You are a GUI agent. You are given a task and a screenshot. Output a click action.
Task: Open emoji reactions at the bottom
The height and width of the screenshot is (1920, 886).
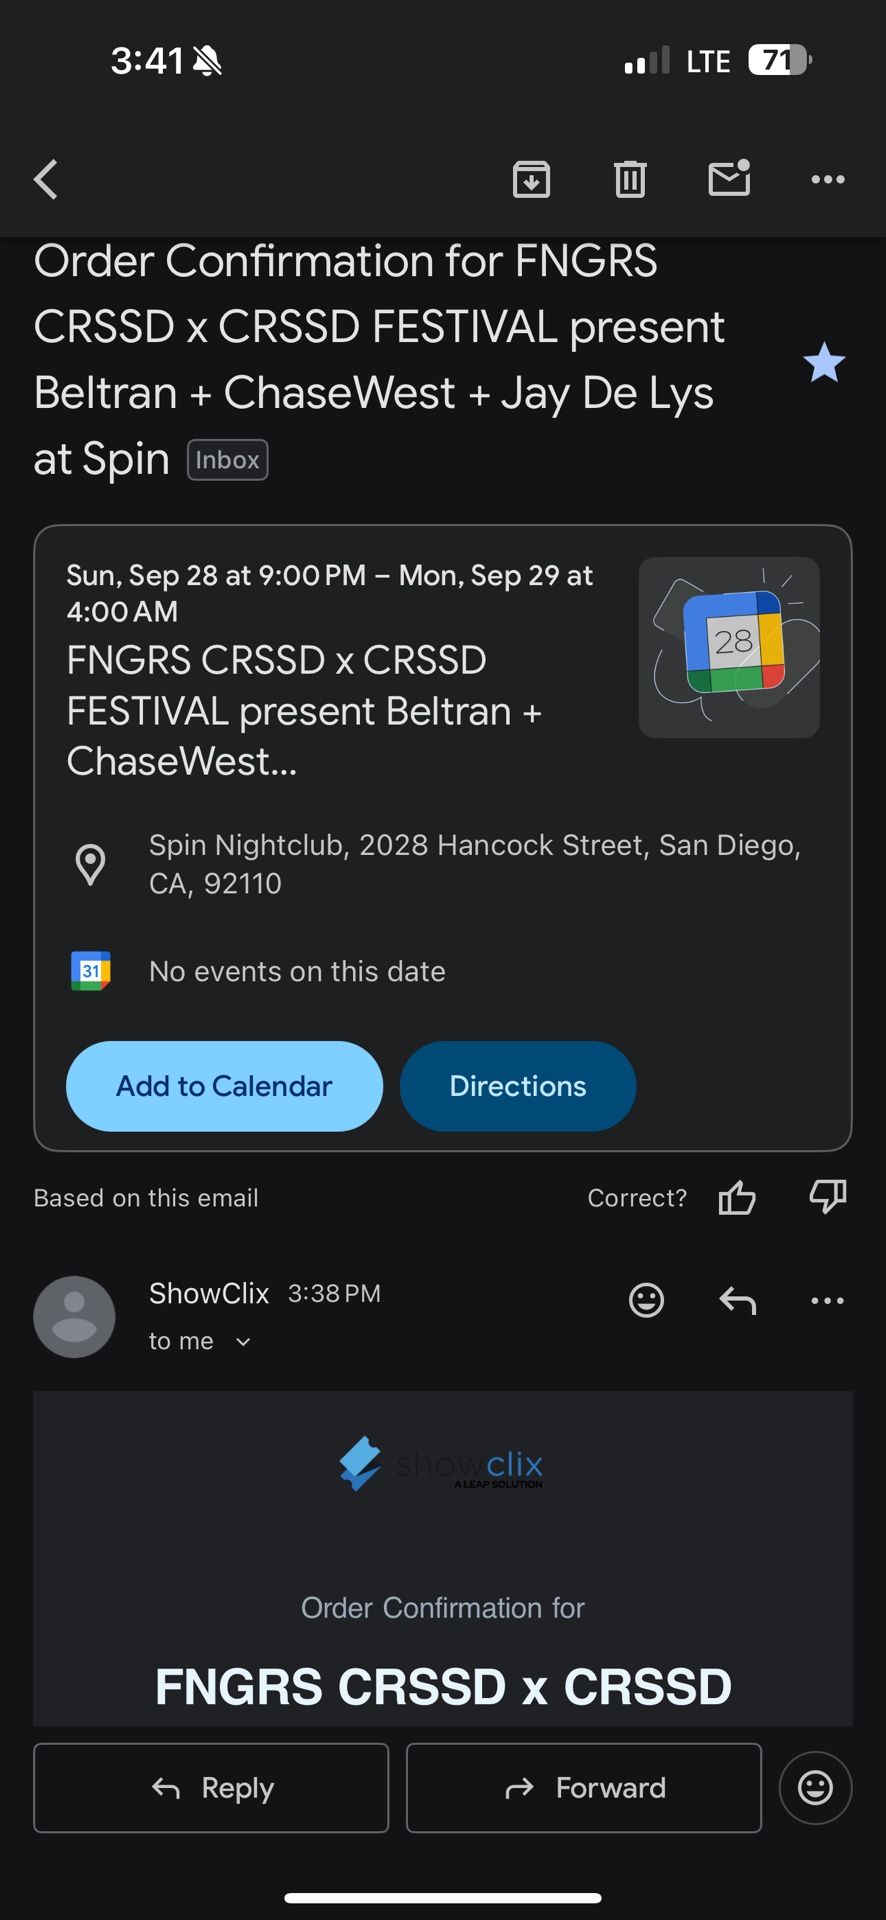(x=815, y=1788)
